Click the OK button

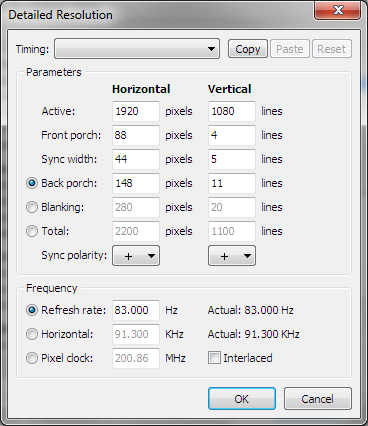242,399
